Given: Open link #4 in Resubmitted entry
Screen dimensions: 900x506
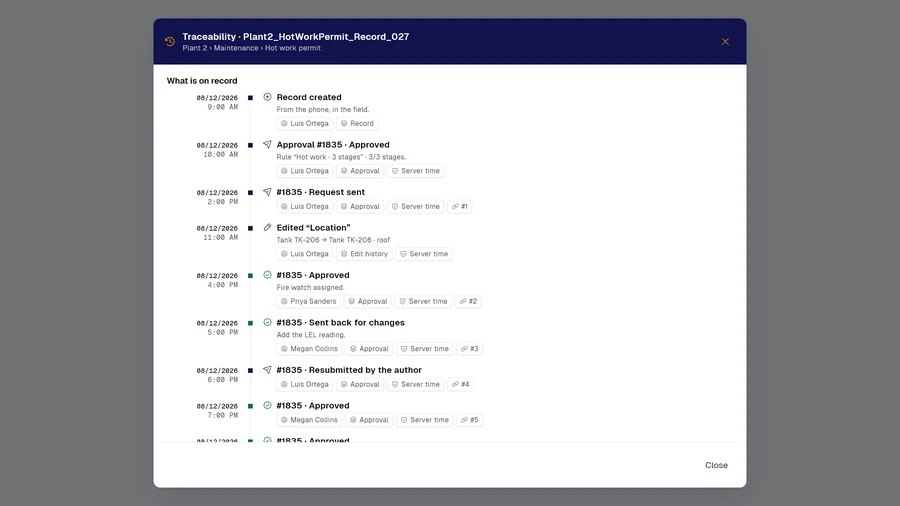Looking at the screenshot, I should coord(460,384).
